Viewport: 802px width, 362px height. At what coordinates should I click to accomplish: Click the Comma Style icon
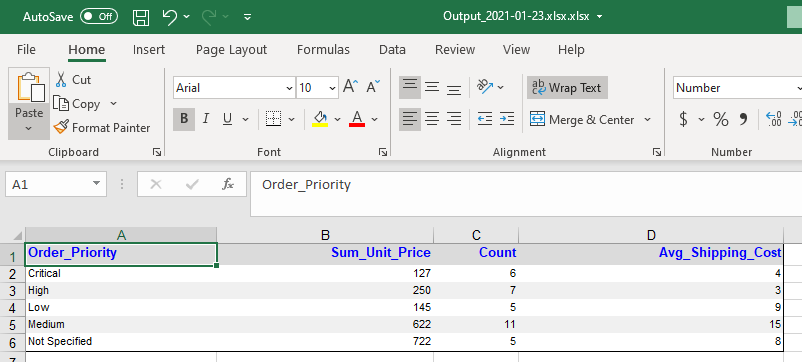pyautogui.click(x=743, y=120)
